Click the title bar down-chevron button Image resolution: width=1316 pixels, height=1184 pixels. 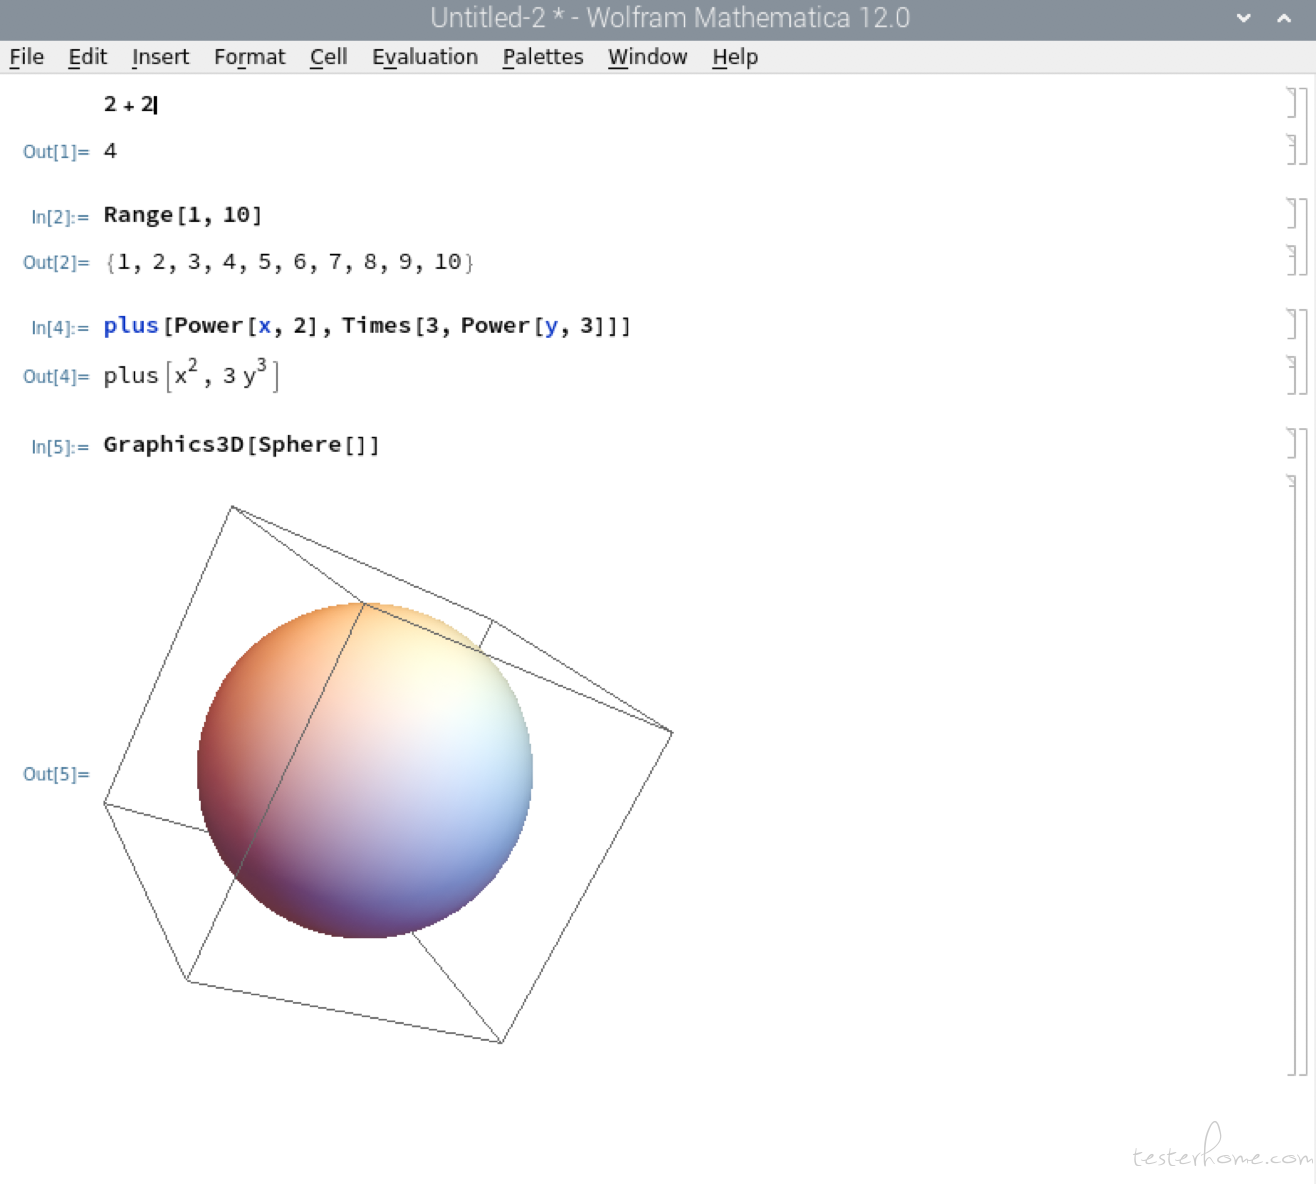(1244, 18)
